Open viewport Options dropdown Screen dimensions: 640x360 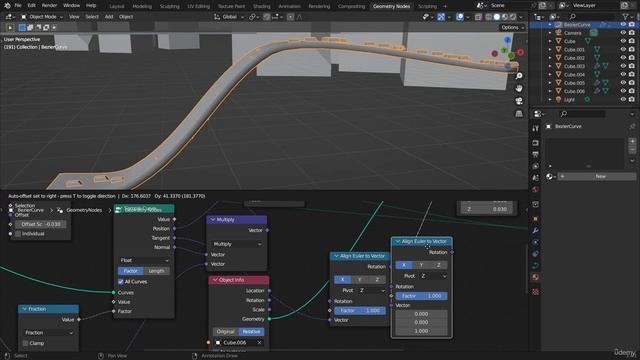click(x=512, y=27)
